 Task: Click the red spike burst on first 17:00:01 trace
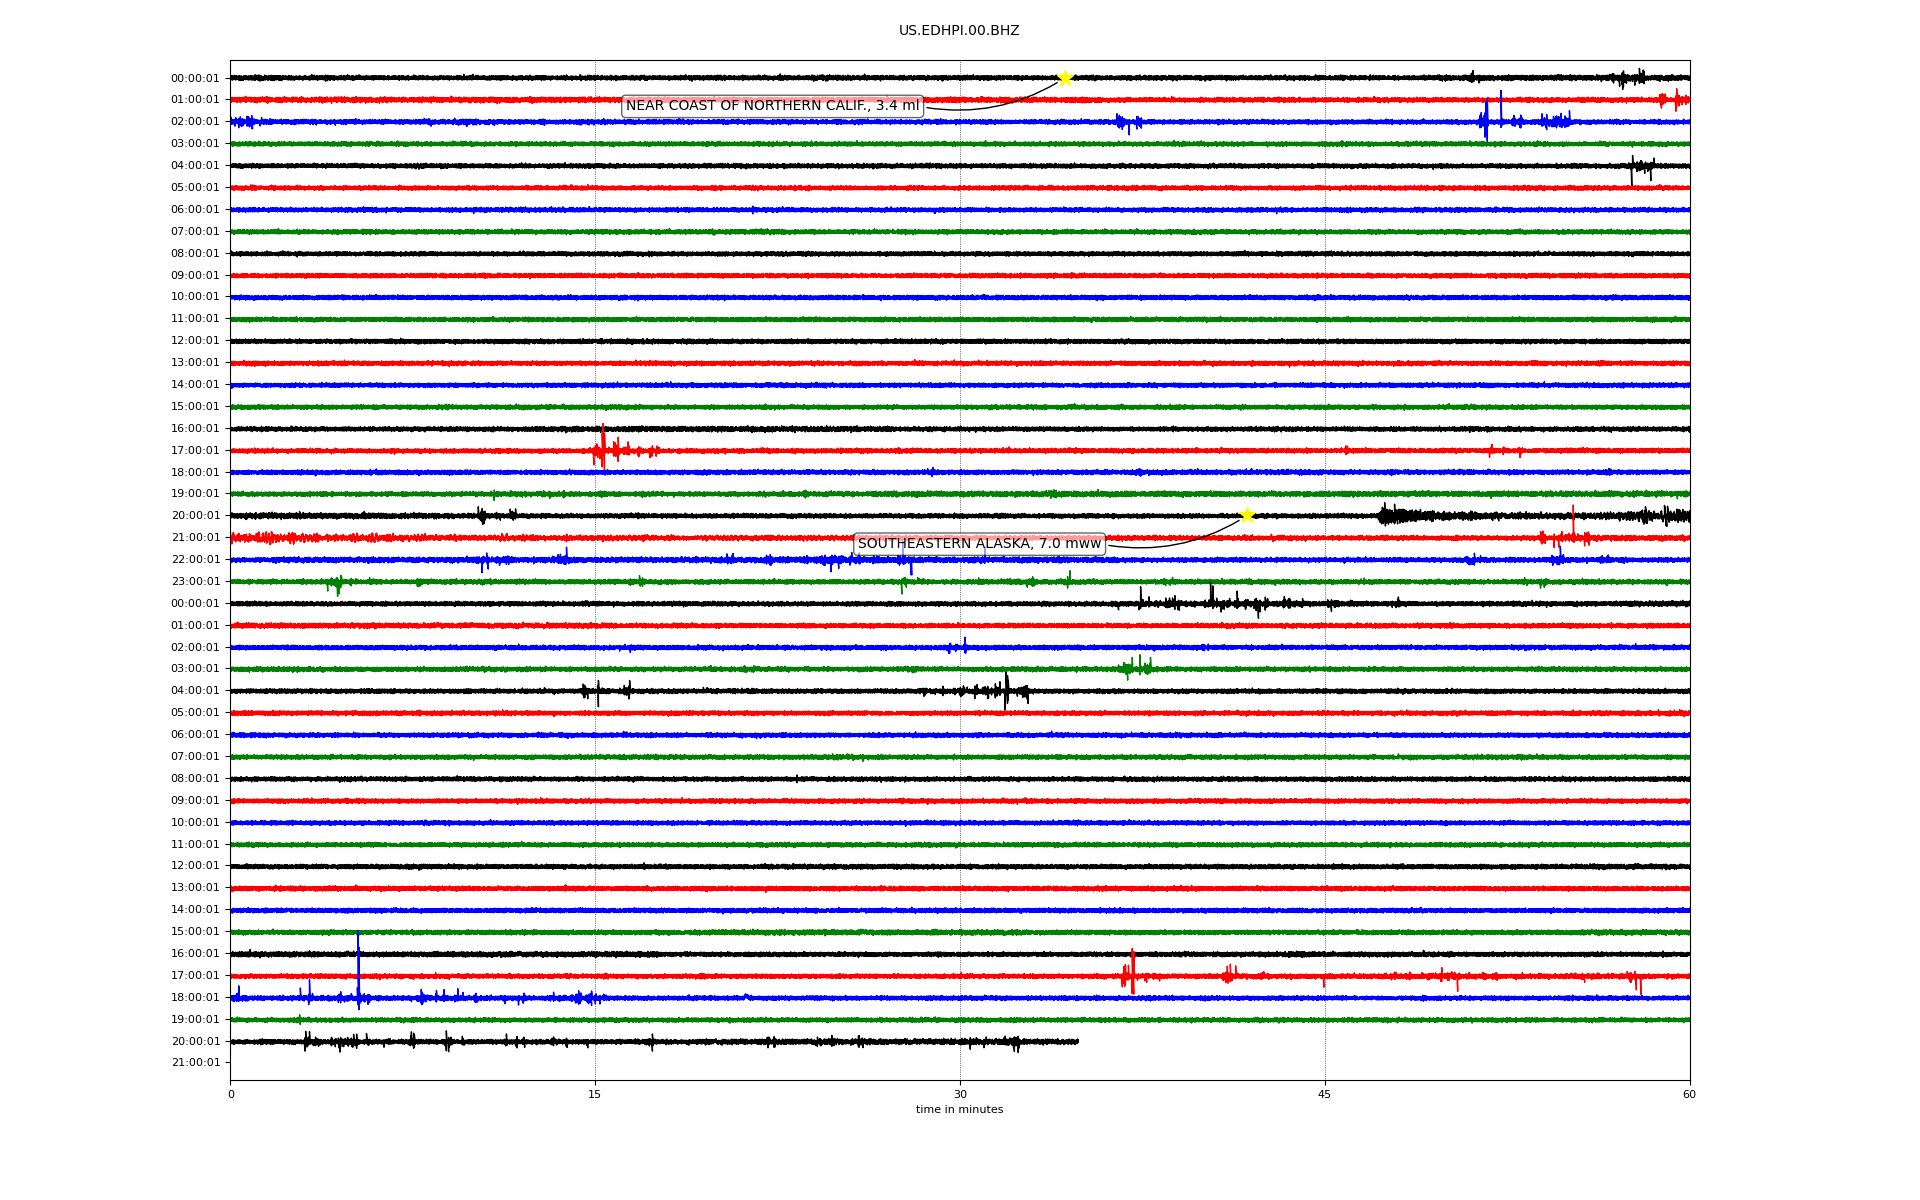coord(602,449)
